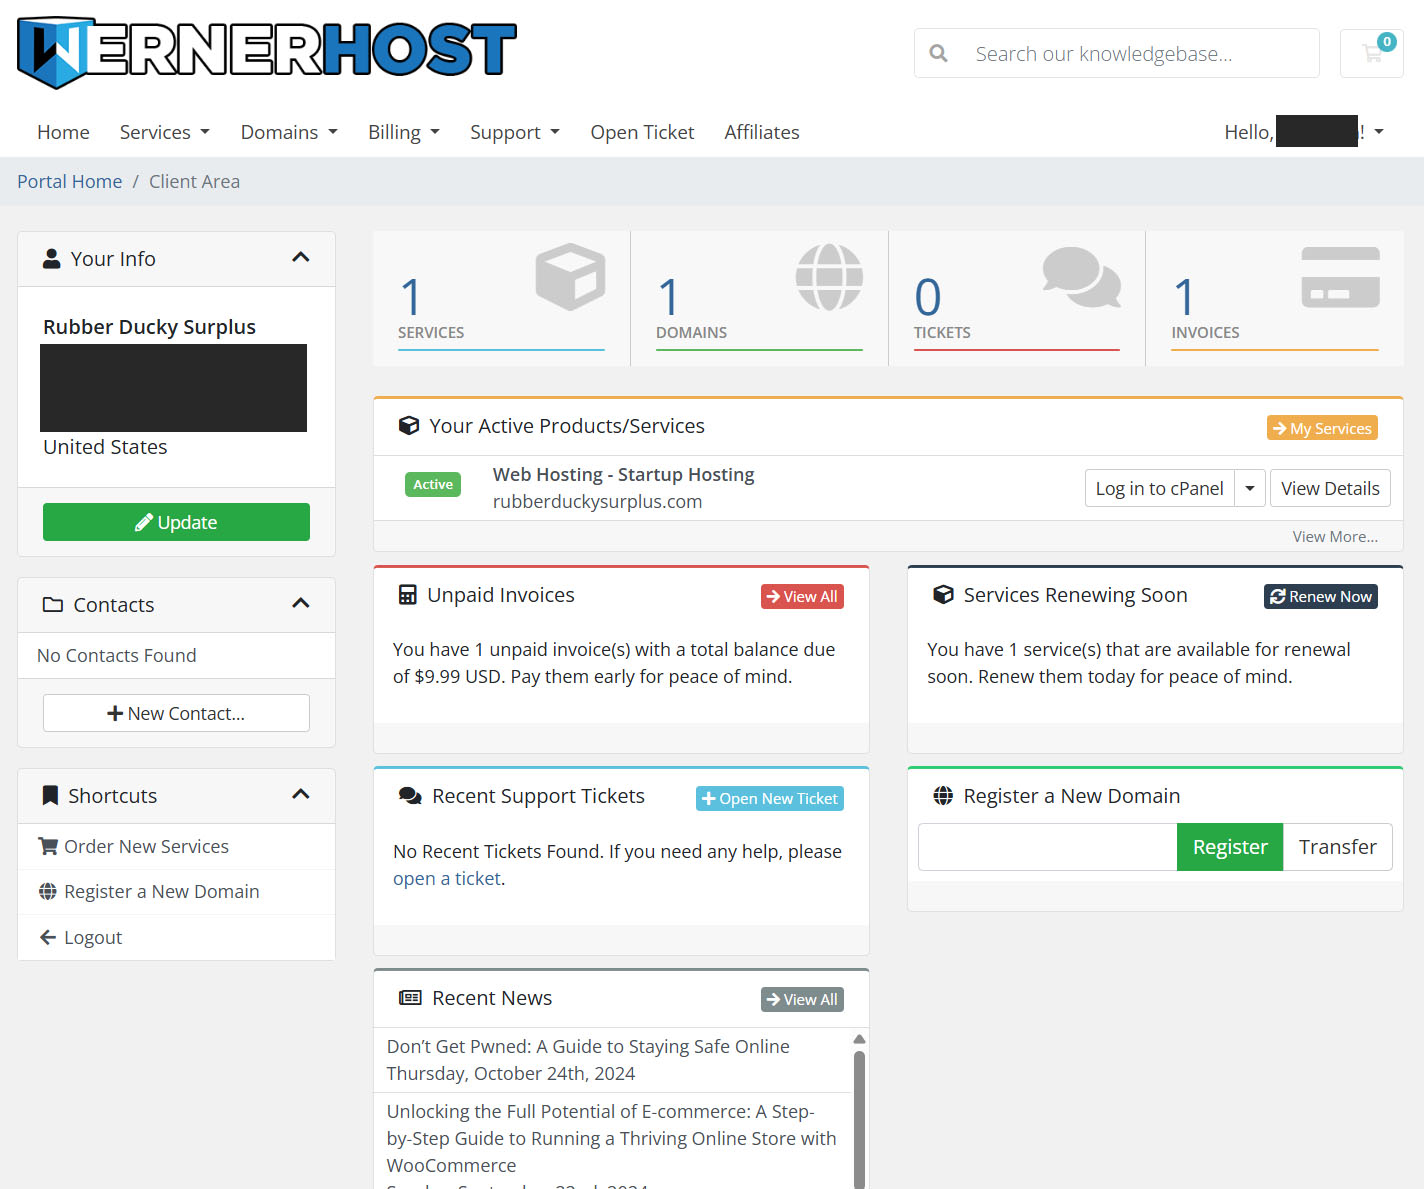Image resolution: width=1424 pixels, height=1189 pixels.
Task: Click the Domains globe icon tile
Action: (x=829, y=277)
